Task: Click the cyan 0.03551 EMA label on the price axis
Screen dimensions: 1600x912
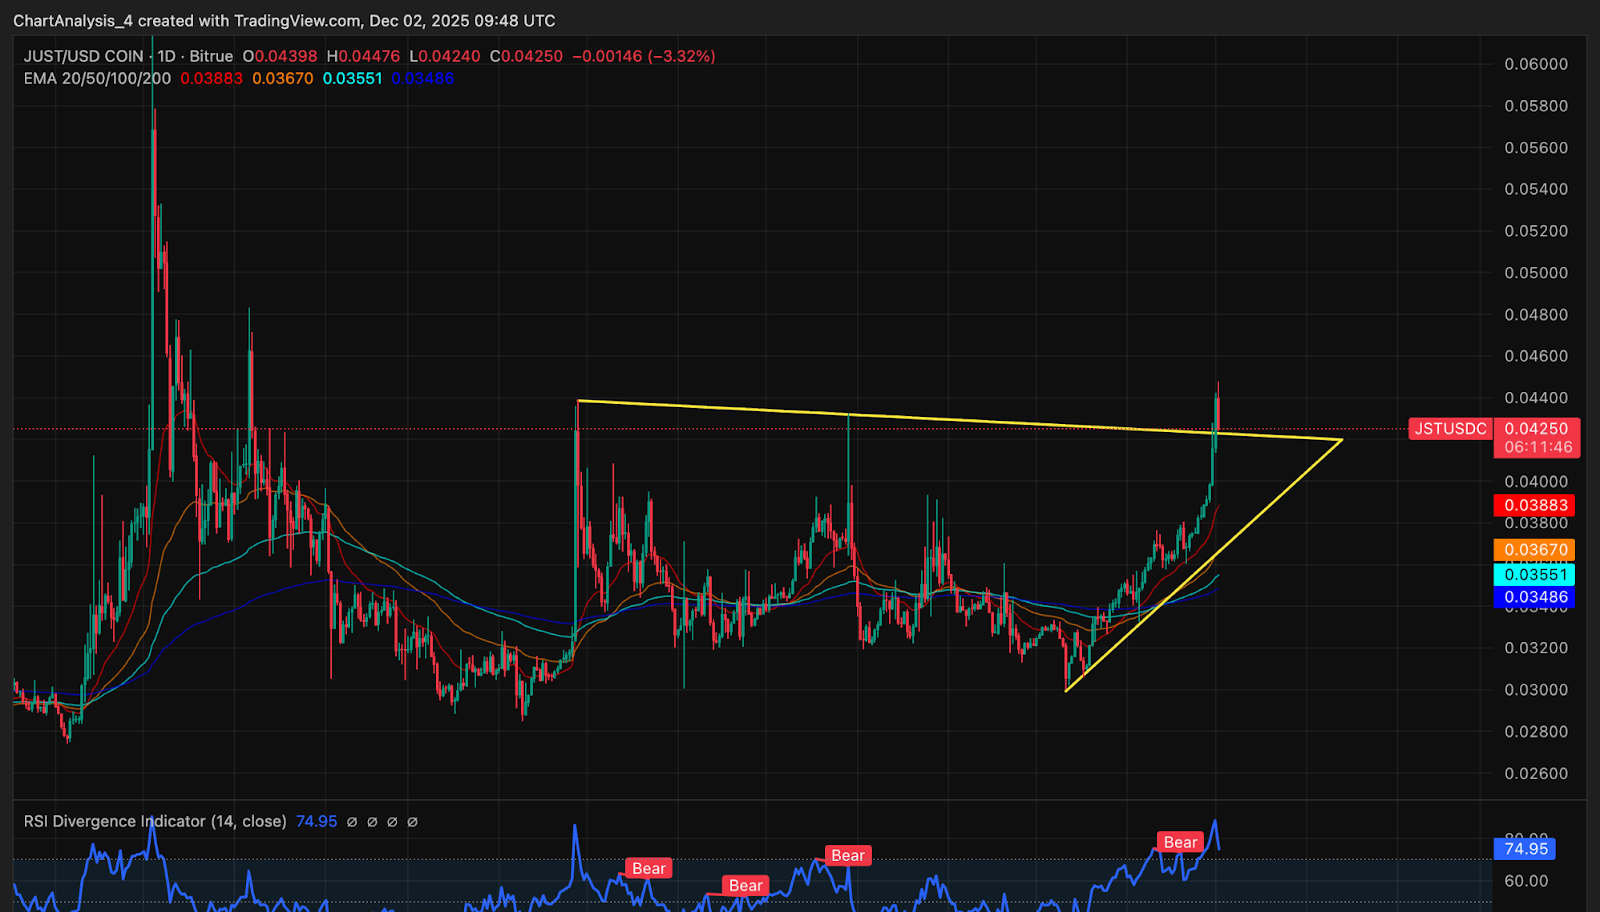Action: pos(1534,574)
